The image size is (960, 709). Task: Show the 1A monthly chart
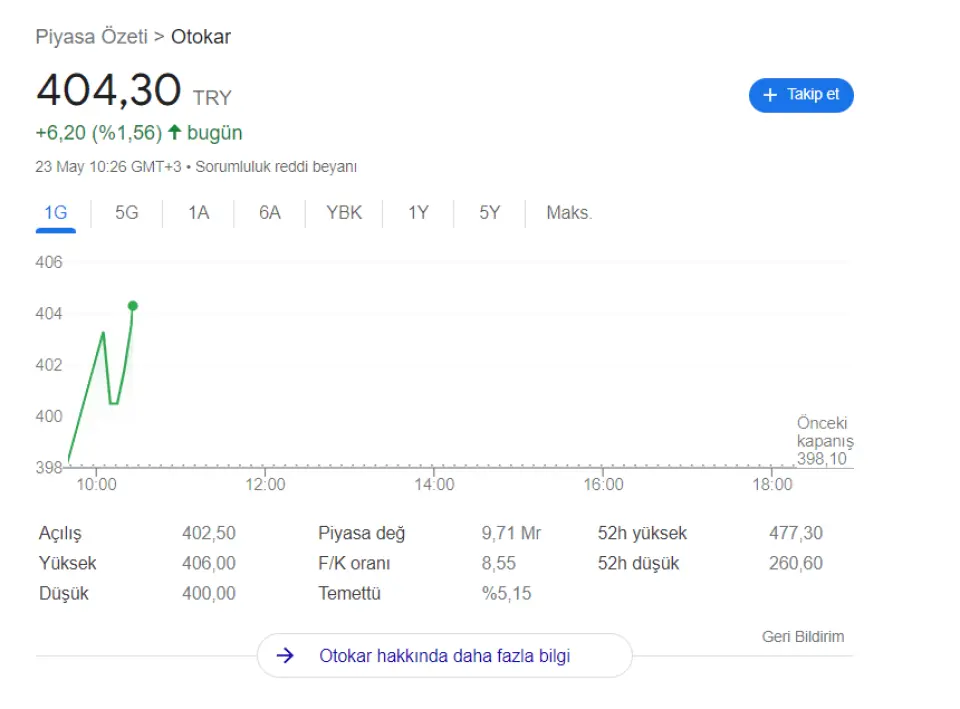tap(198, 212)
